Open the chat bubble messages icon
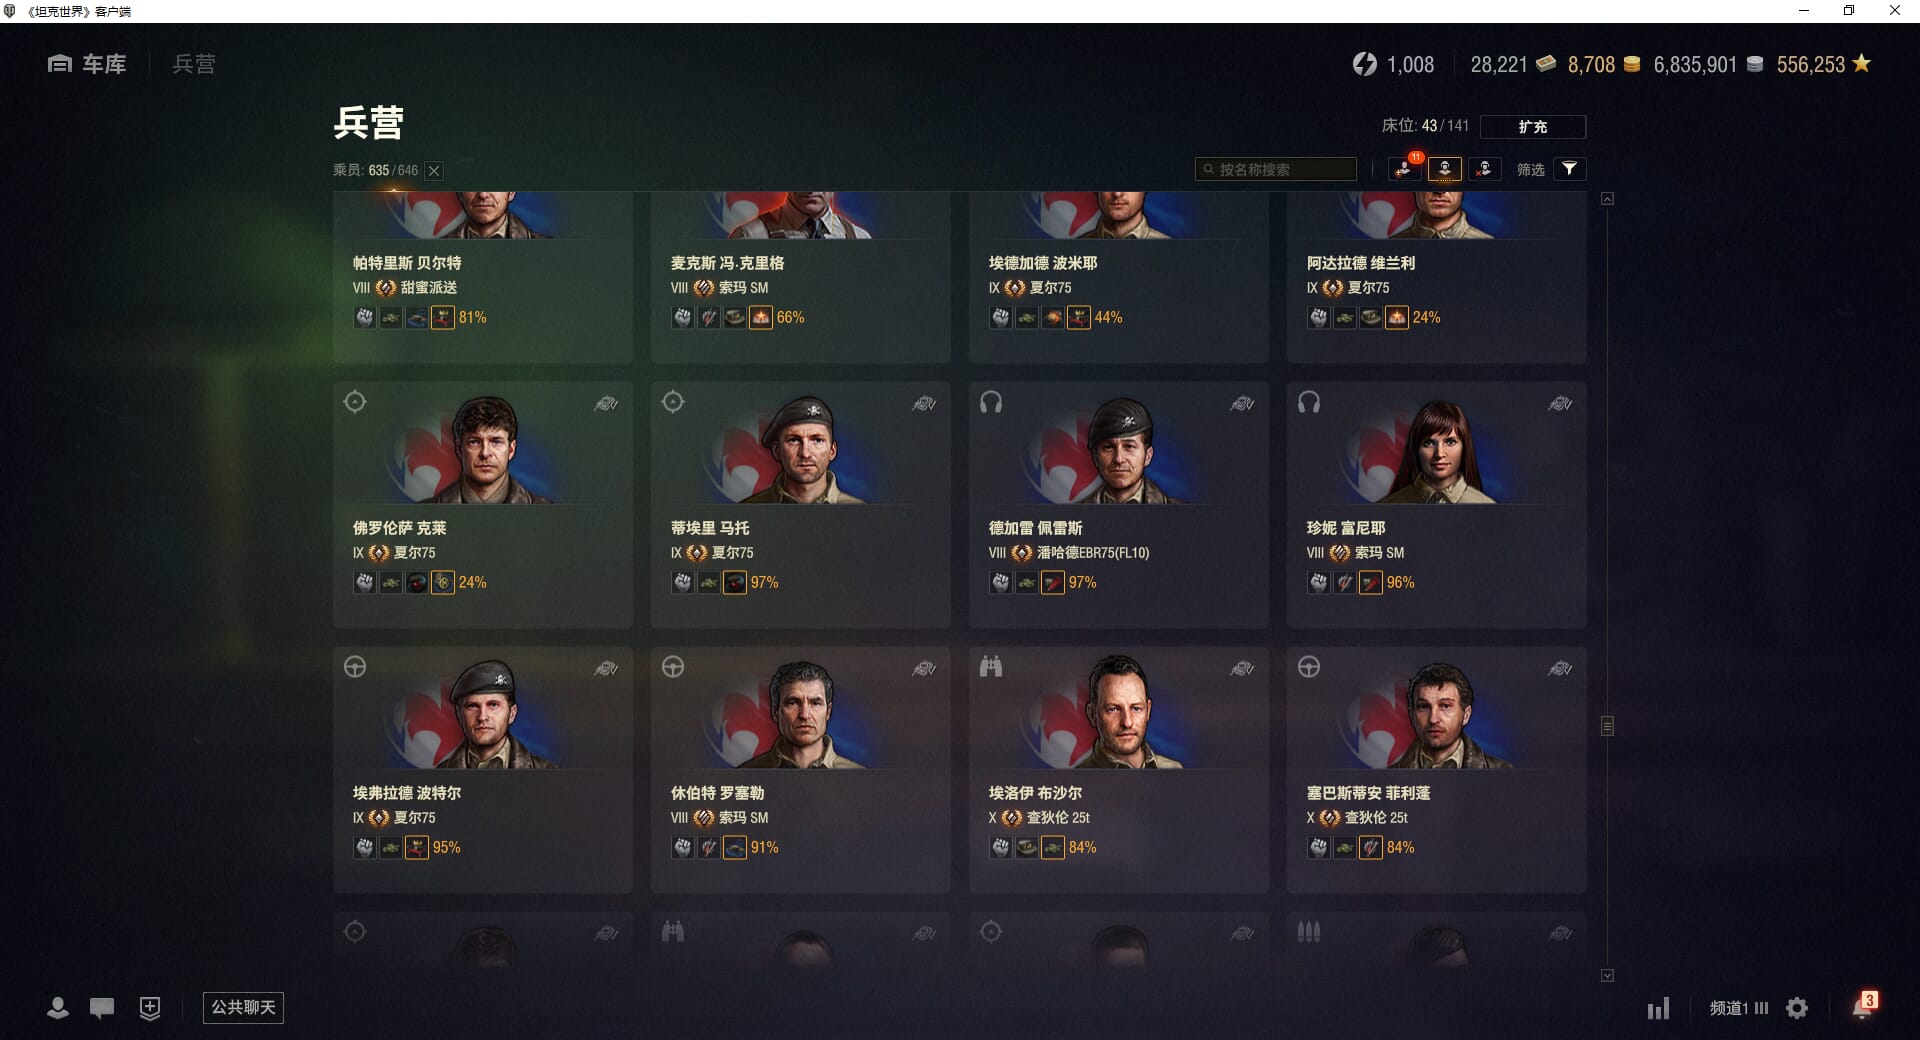The width and height of the screenshot is (1920, 1040). pos(102,1008)
